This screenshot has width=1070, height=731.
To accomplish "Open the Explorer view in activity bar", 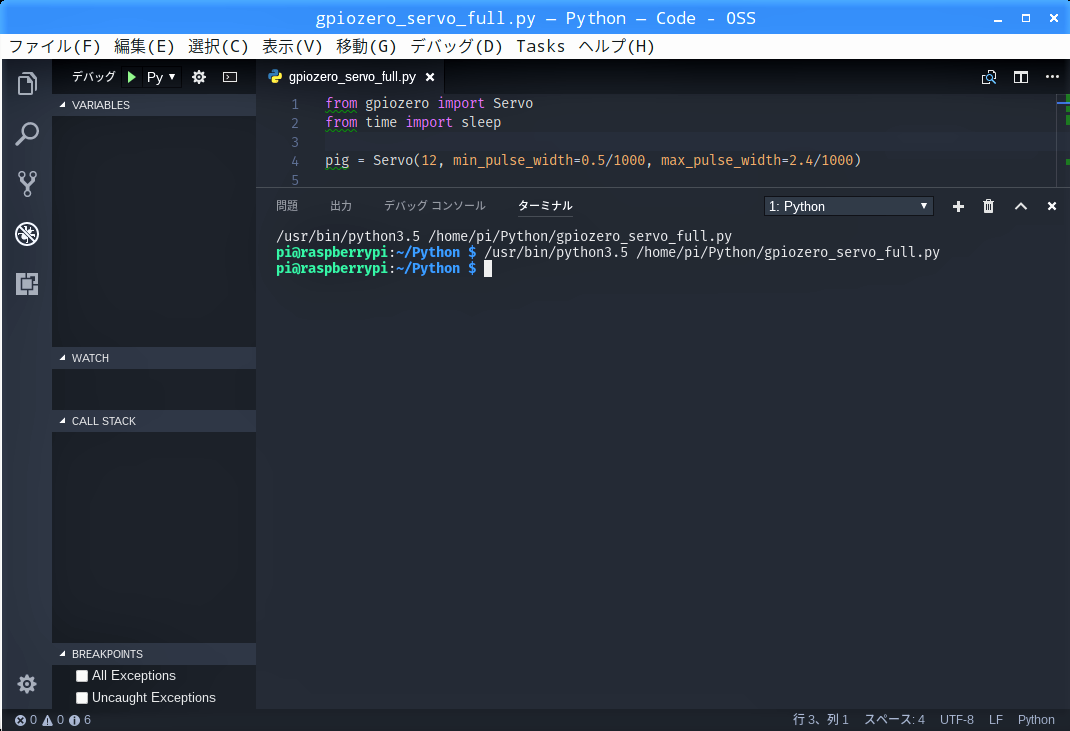I will pos(27,84).
